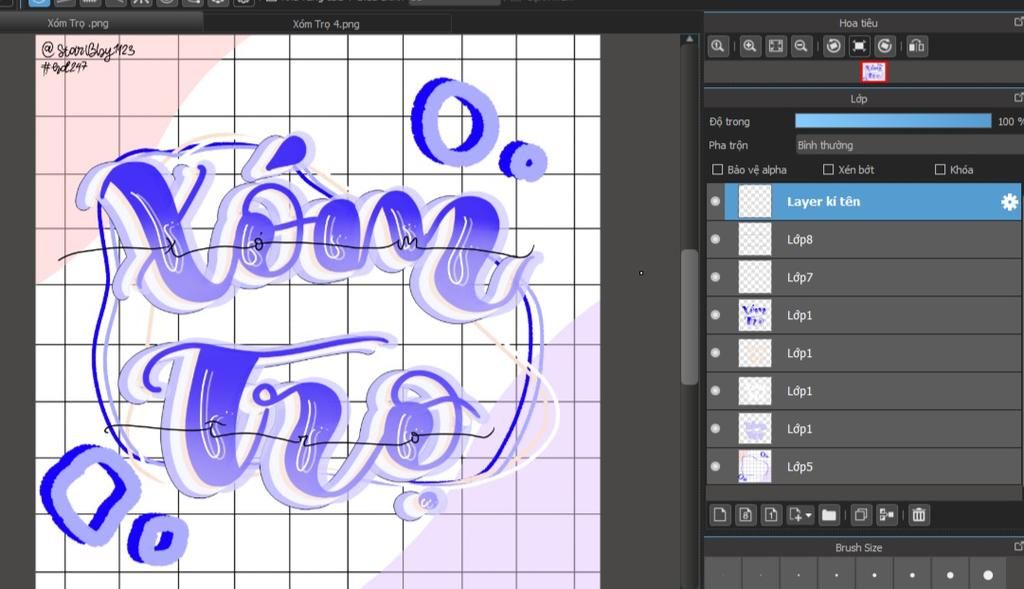Add a new 8-bit layer
The image size is (1024, 589).
point(745,515)
